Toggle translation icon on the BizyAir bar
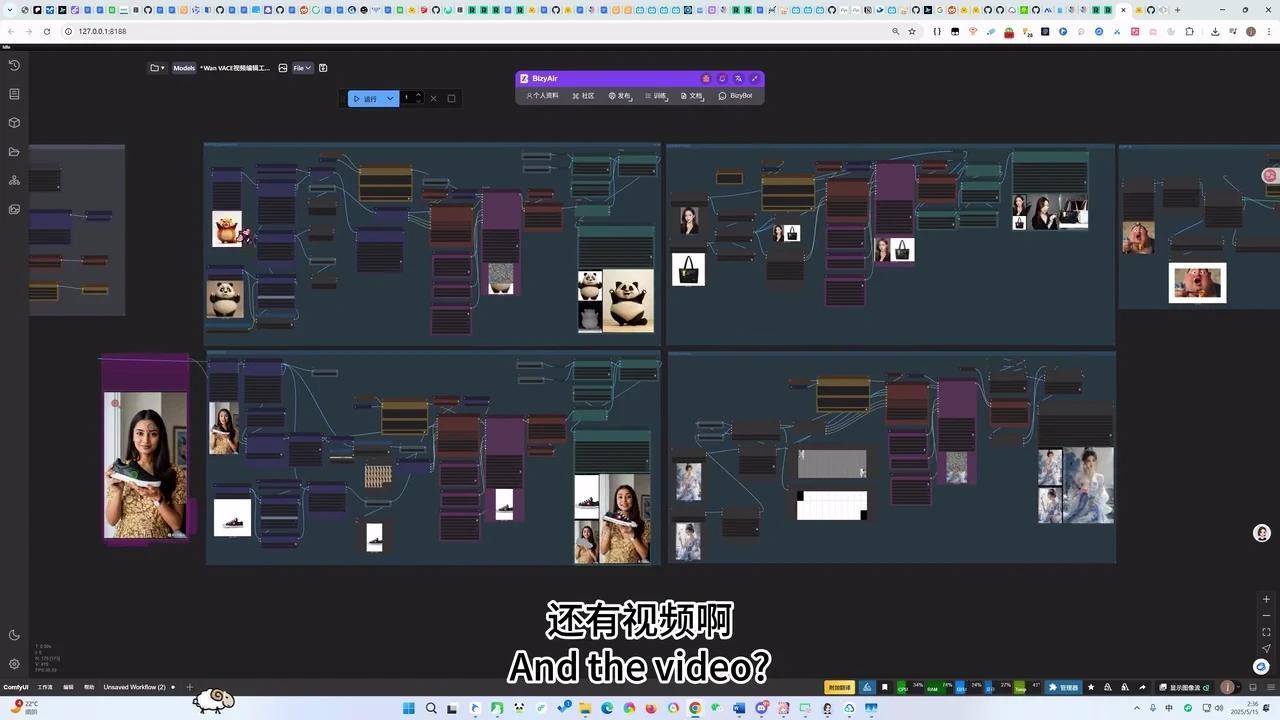This screenshot has width=1280, height=720. 738,78
